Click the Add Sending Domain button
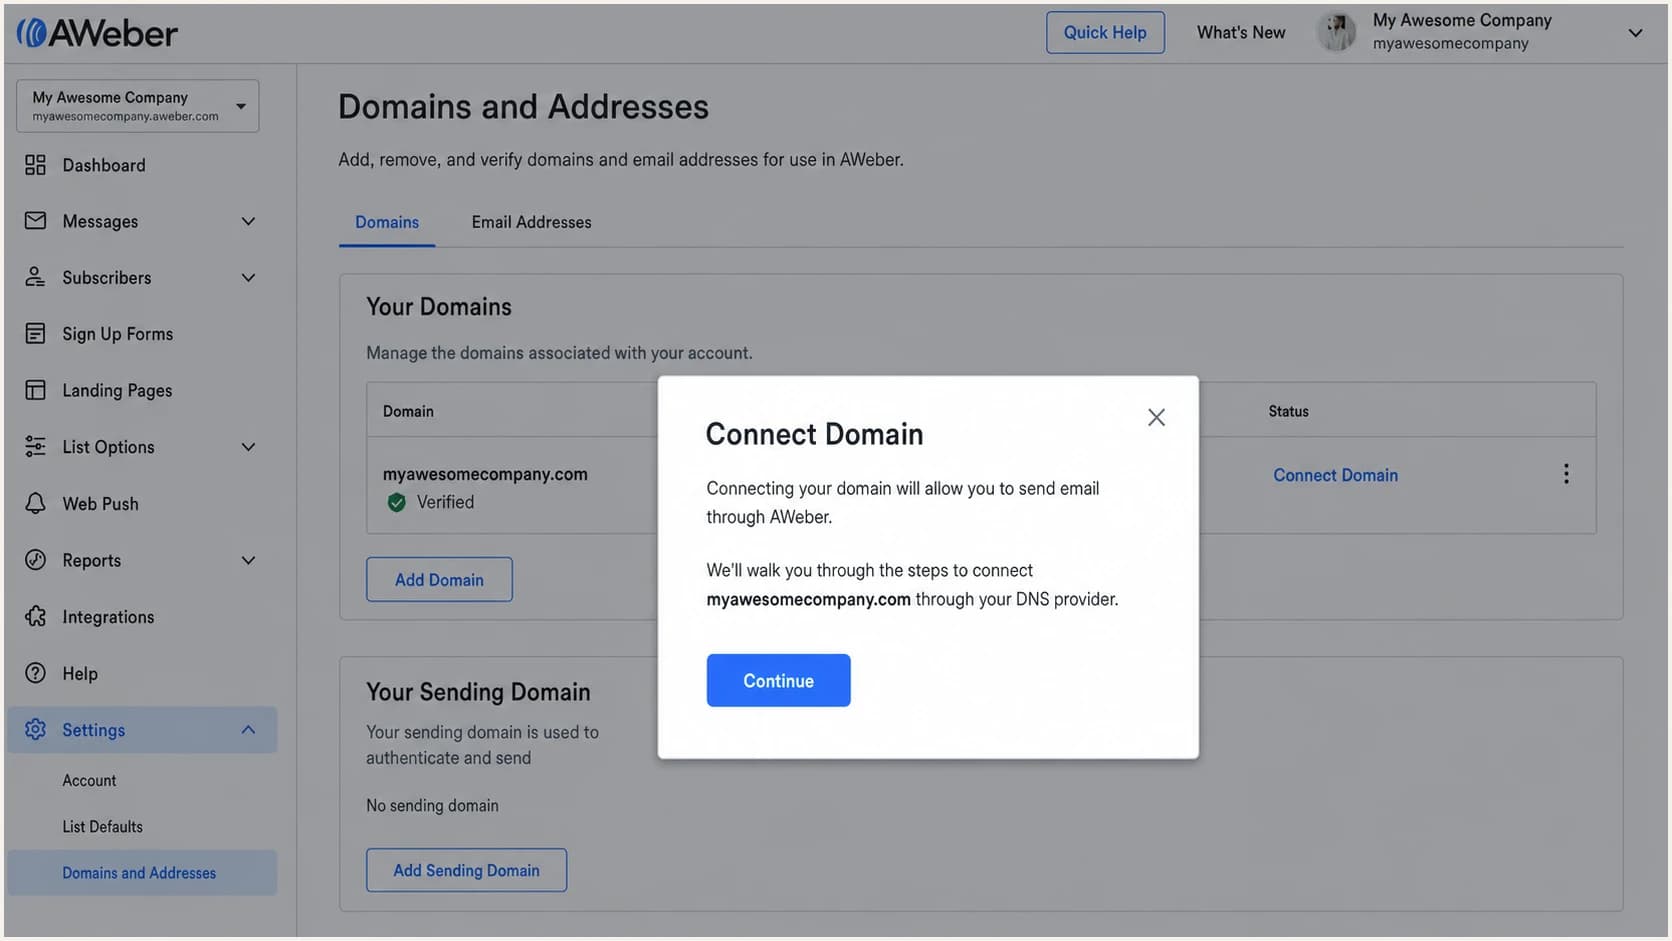Screen dimensions: 1672x941 466,870
